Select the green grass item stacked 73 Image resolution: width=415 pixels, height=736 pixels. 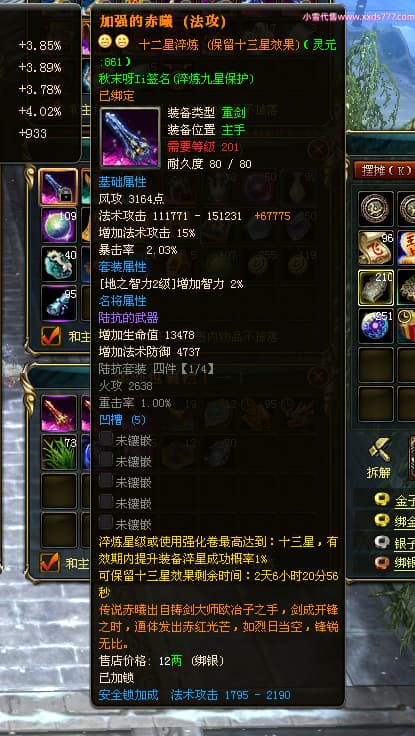point(59,452)
